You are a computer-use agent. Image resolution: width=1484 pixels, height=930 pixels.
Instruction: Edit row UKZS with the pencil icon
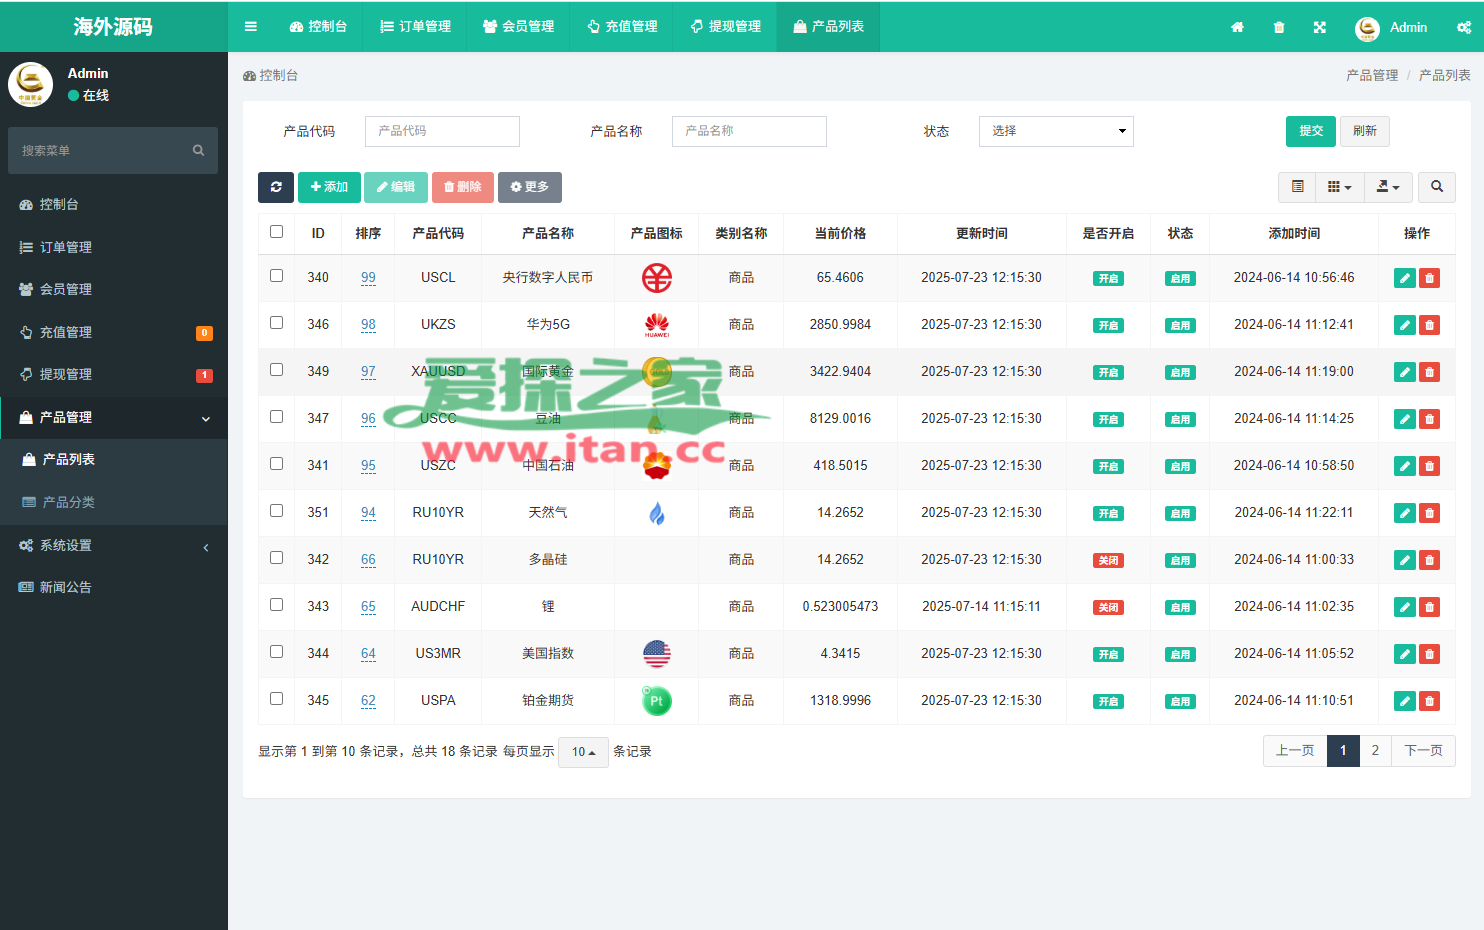(1405, 325)
